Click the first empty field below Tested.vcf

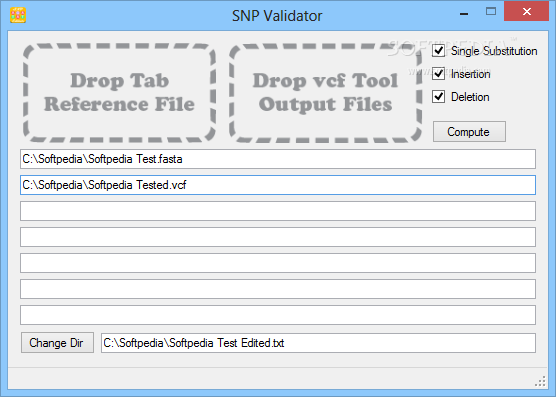pyautogui.click(x=278, y=211)
